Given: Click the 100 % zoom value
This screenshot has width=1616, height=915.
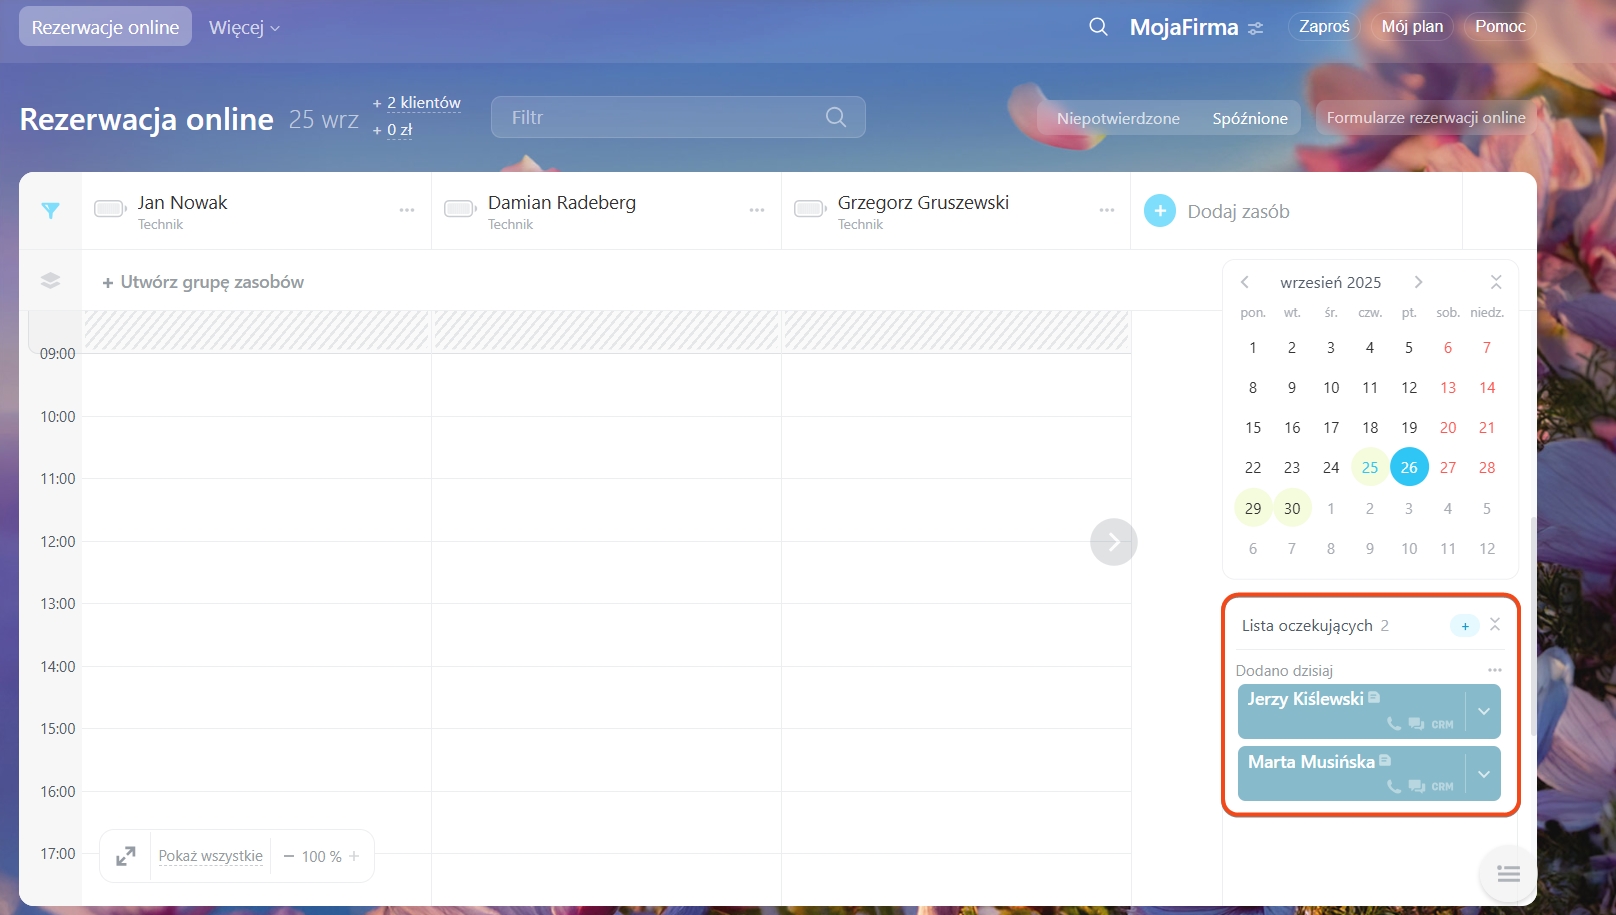Looking at the screenshot, I should coord(322,856).
